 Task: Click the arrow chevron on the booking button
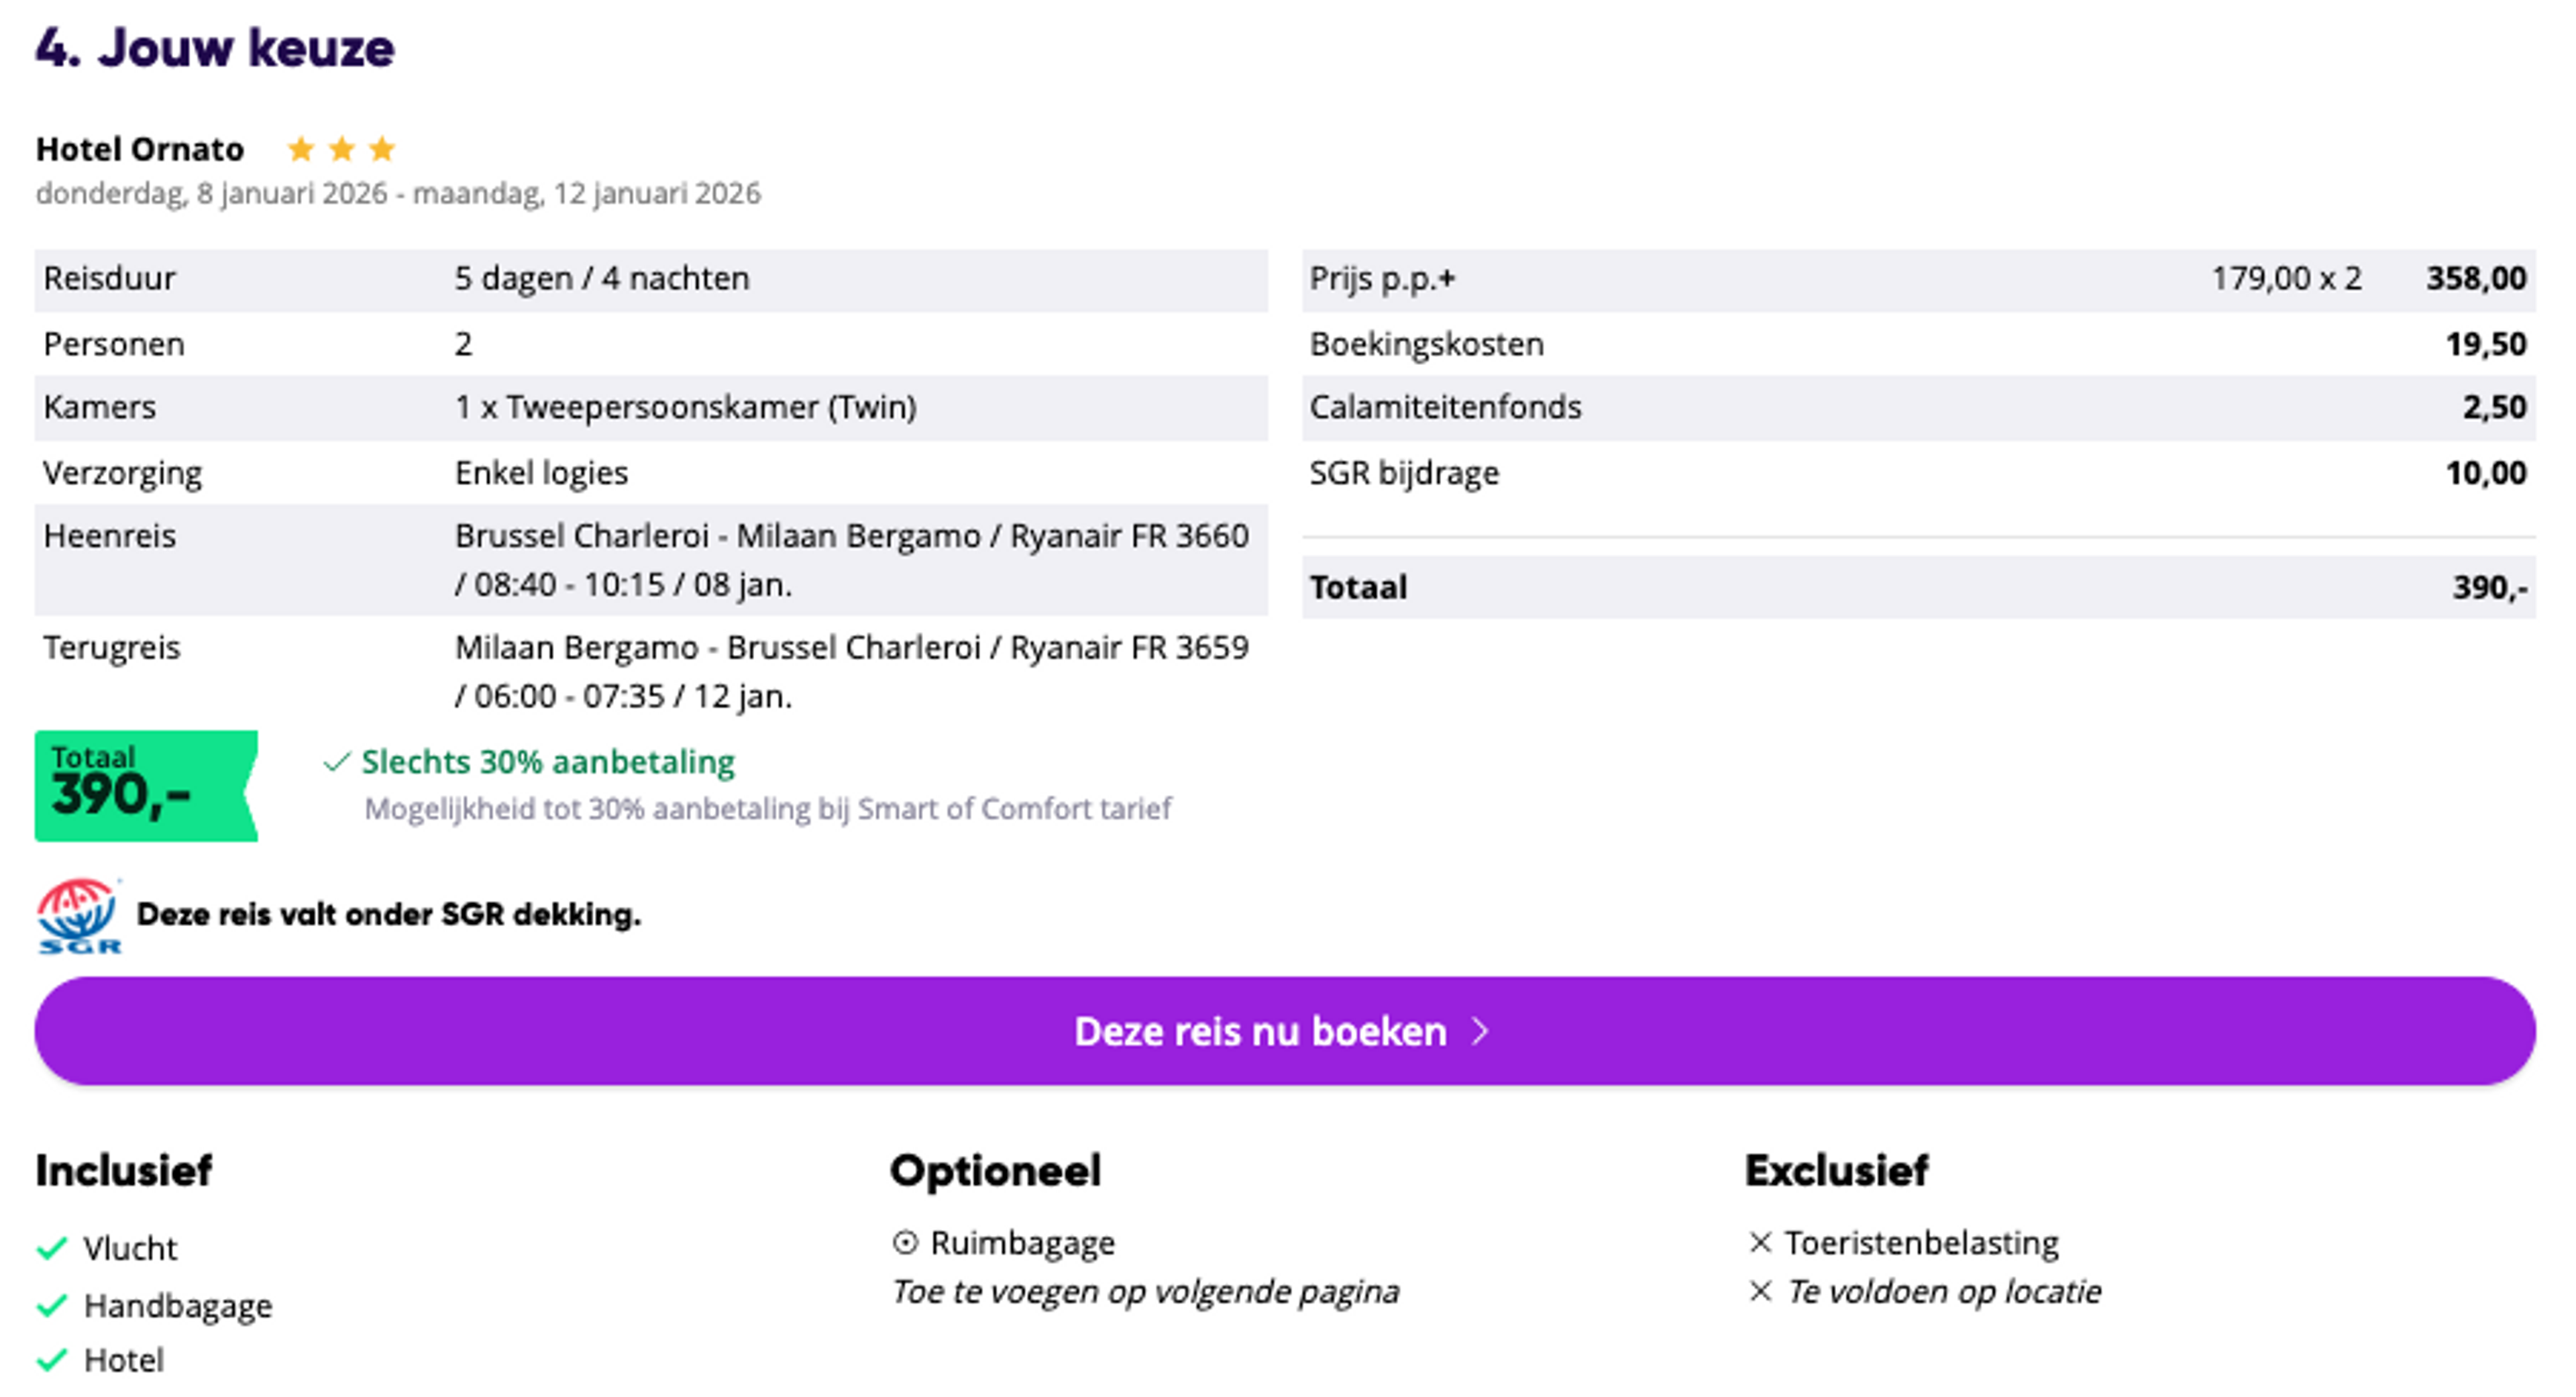click(1481, 1031)
